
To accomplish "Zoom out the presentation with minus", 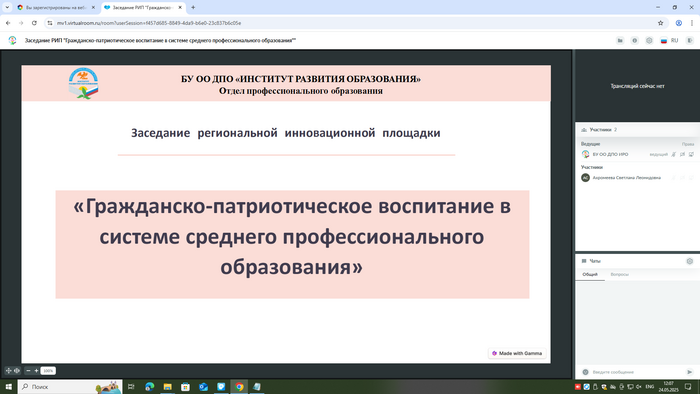I will (29, 370).
